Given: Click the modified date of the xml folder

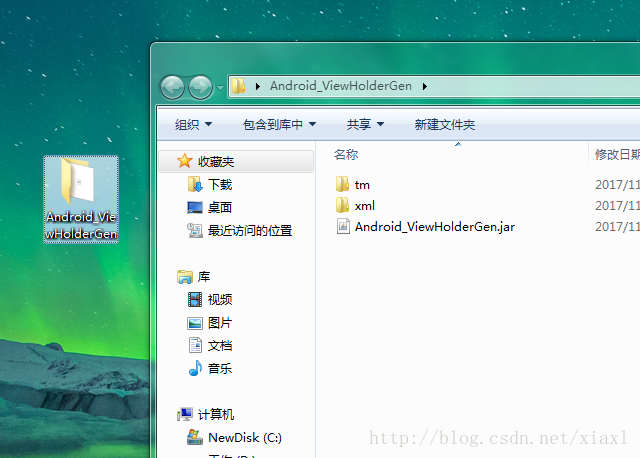Looking at the screenshot, I should coord(617,205).
